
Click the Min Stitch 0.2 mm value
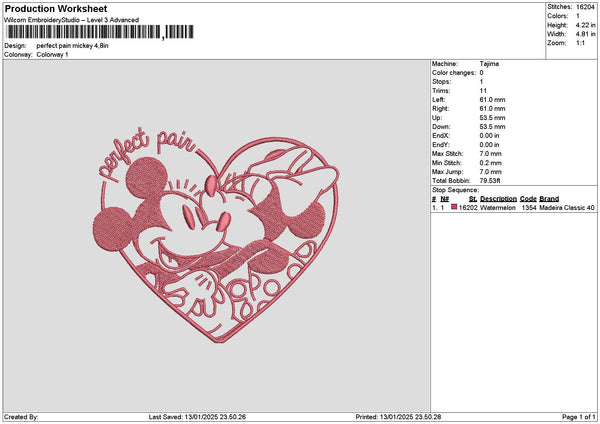point(490,163)
